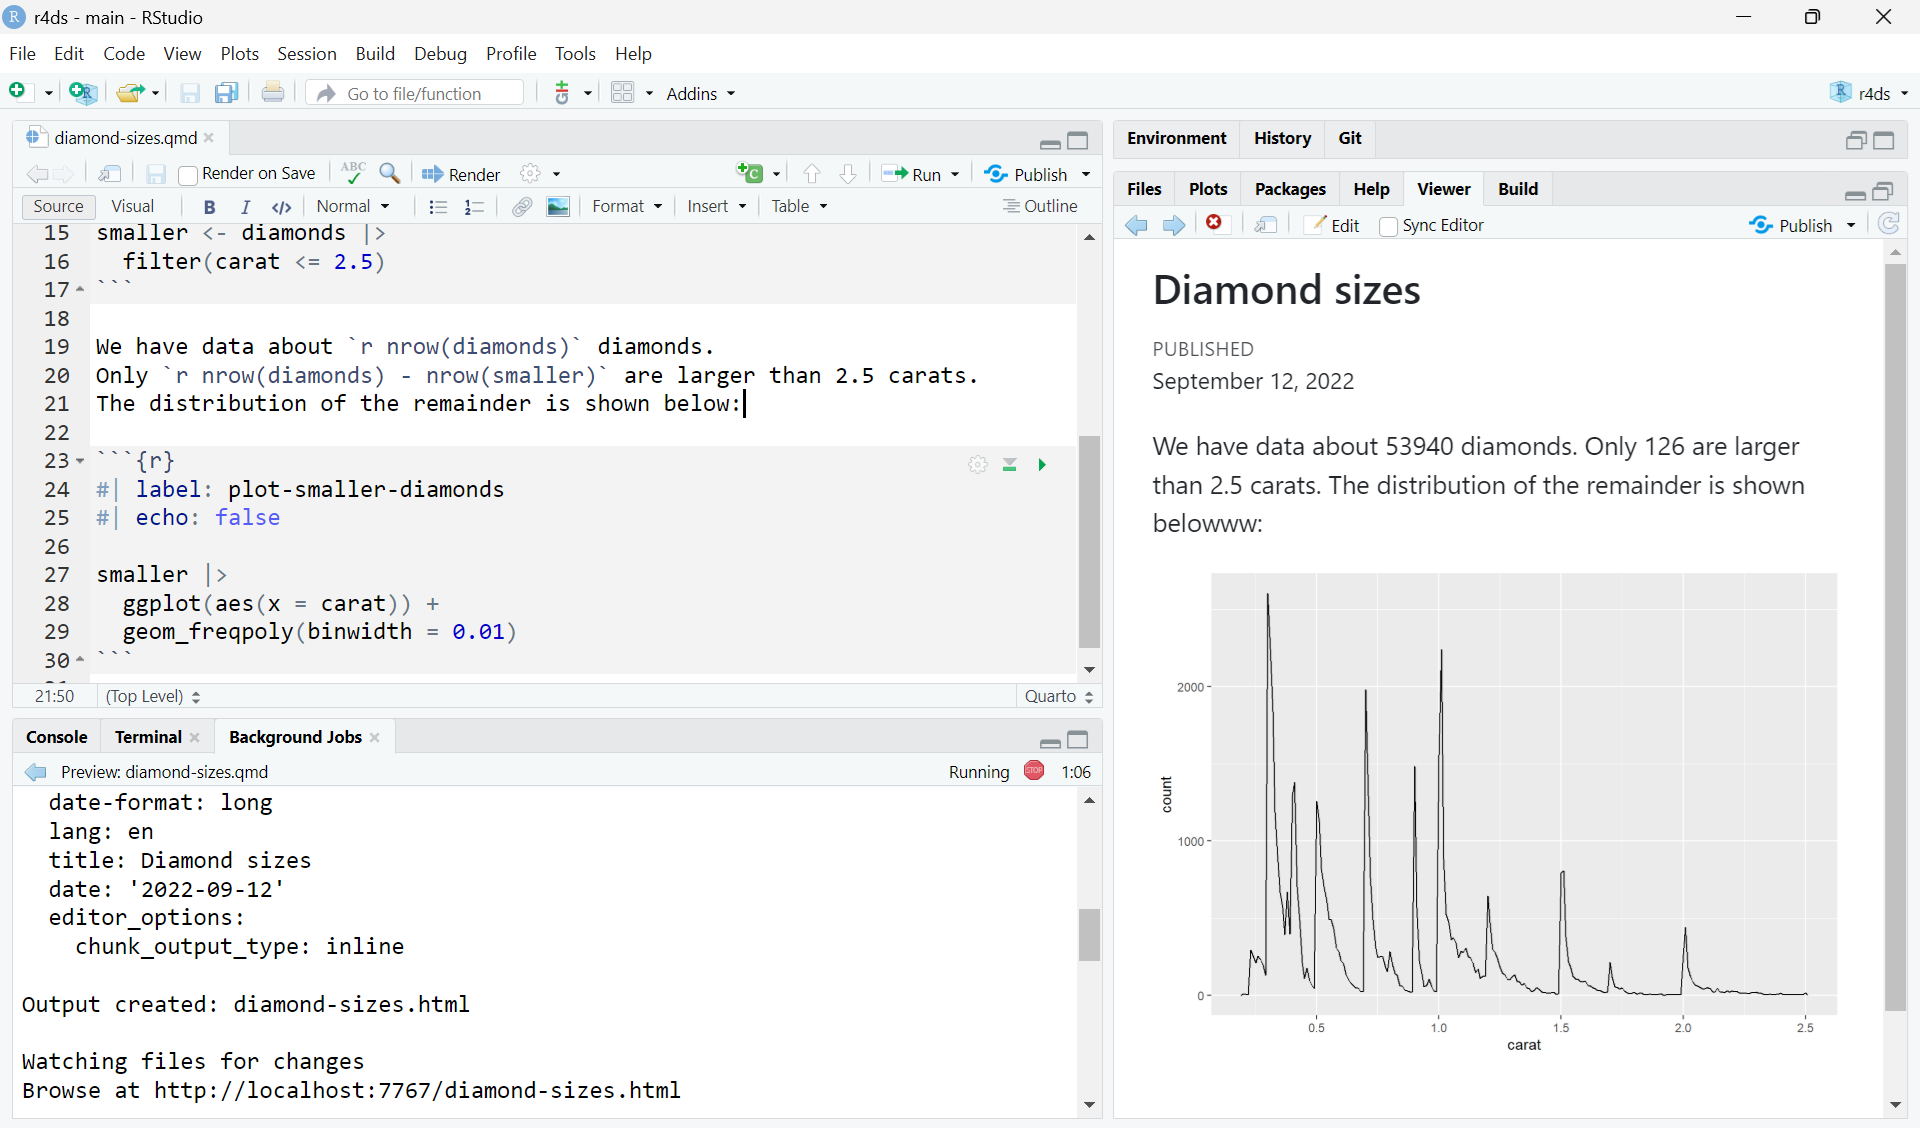Expand the Insert dropdown menu
Image resolution: width=1920 pixels, height=1128 pixels.
click(x=717, y=206)
